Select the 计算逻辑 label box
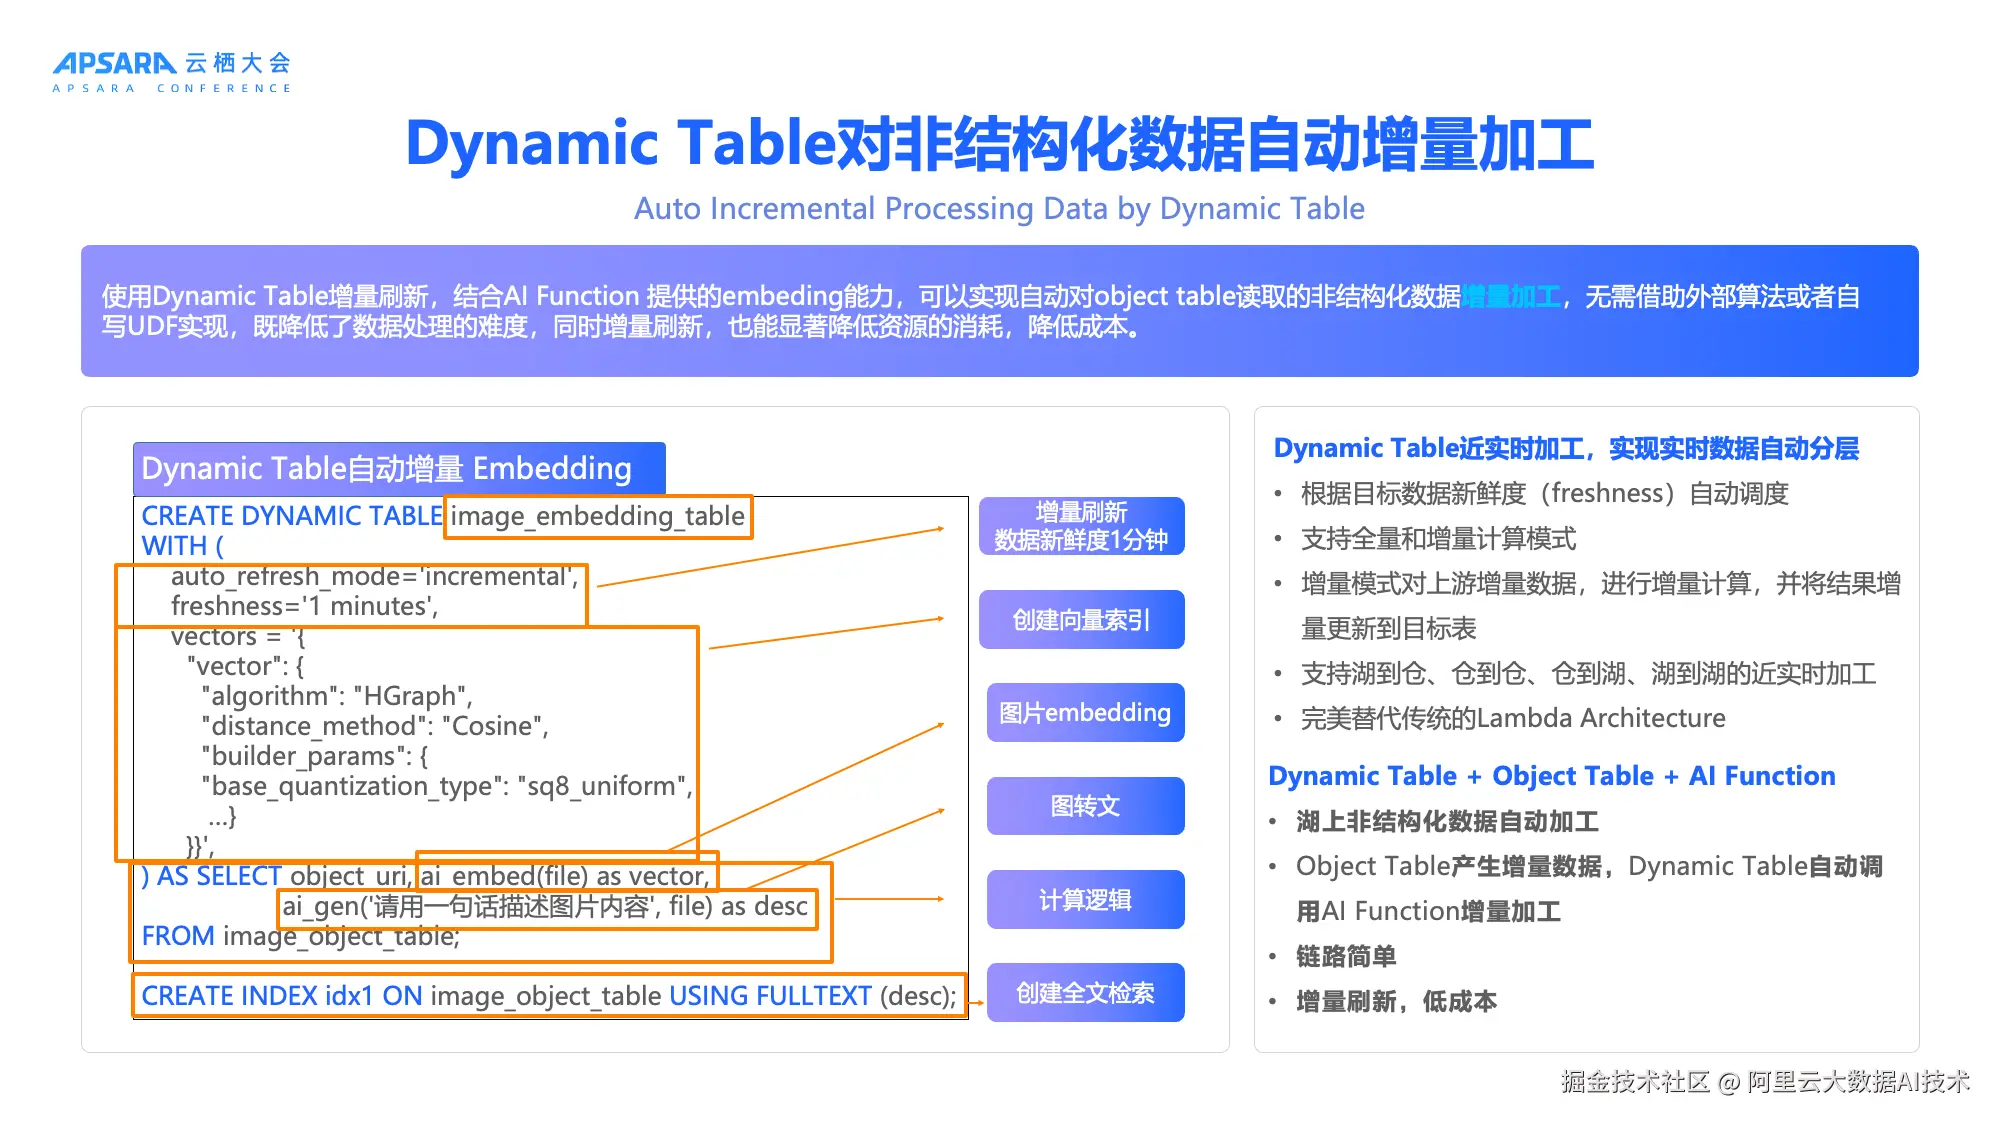2000x1125 pixels. (x=1085, y=900)
